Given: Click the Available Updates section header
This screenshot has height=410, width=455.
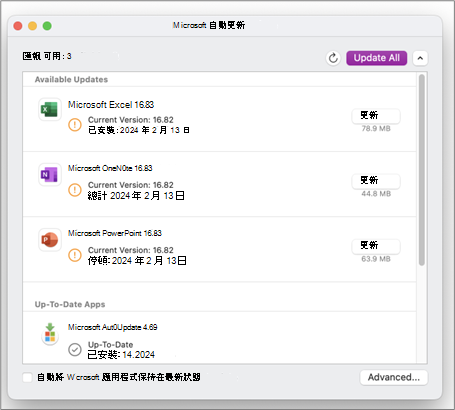Looking at the screenshot, I should point(71,79).
